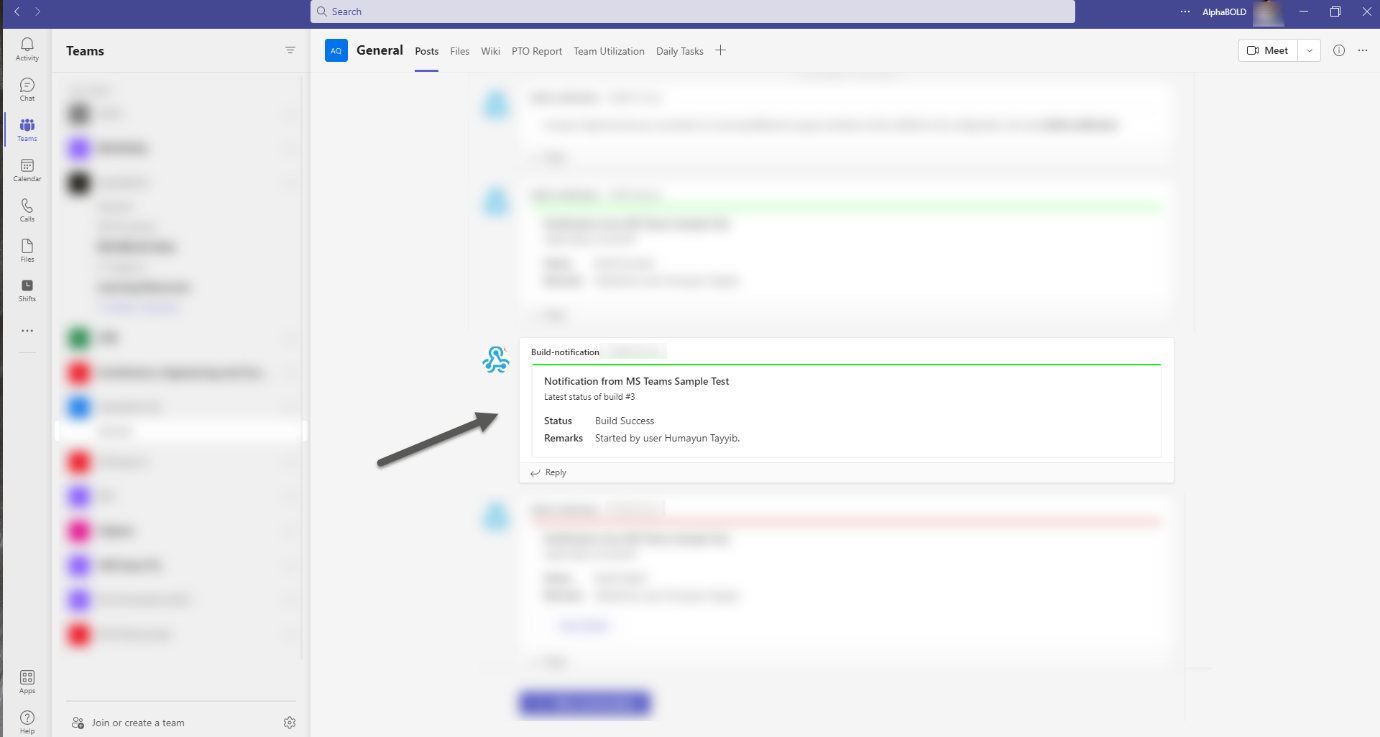Open the Daily Tasks tab

pyautogui.click(x=679, y=51)
